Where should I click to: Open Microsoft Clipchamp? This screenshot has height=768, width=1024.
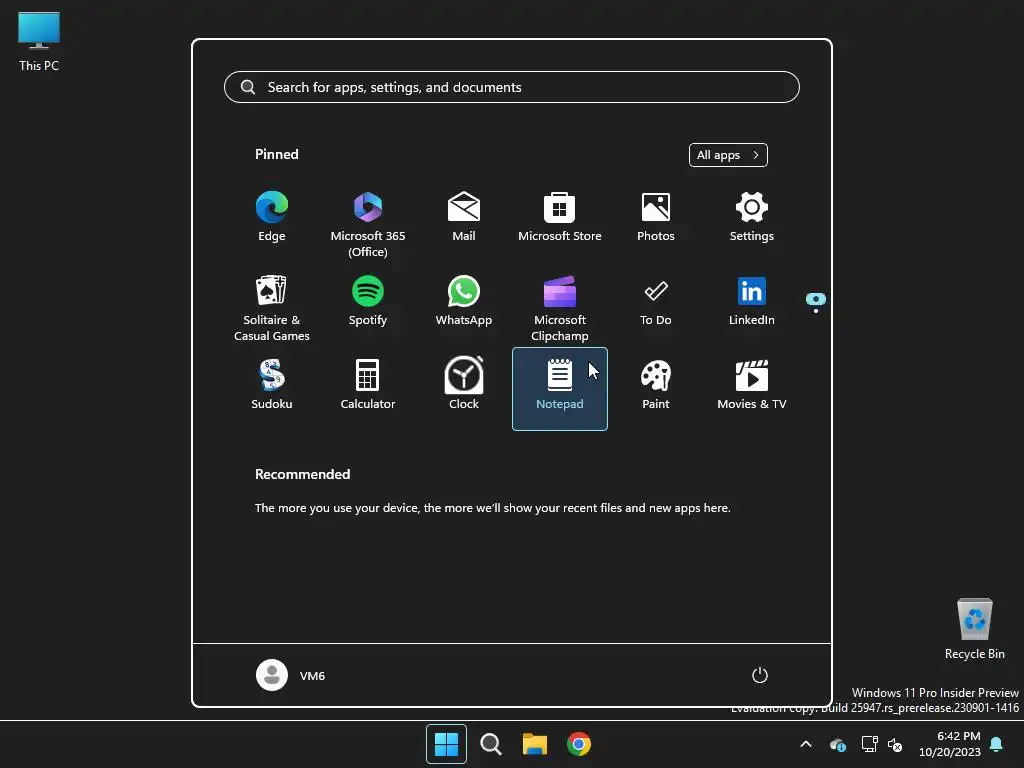[x=560, y=307]
